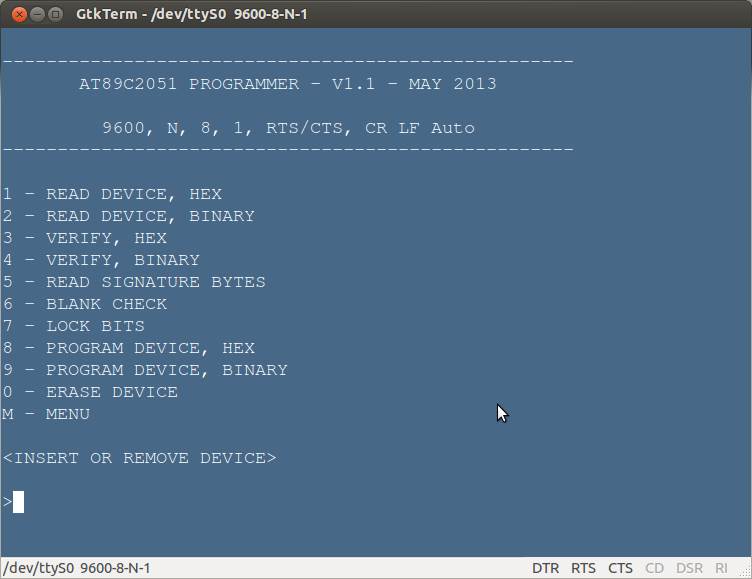Click the terminal prompt cursor block

tap(18, 502)
